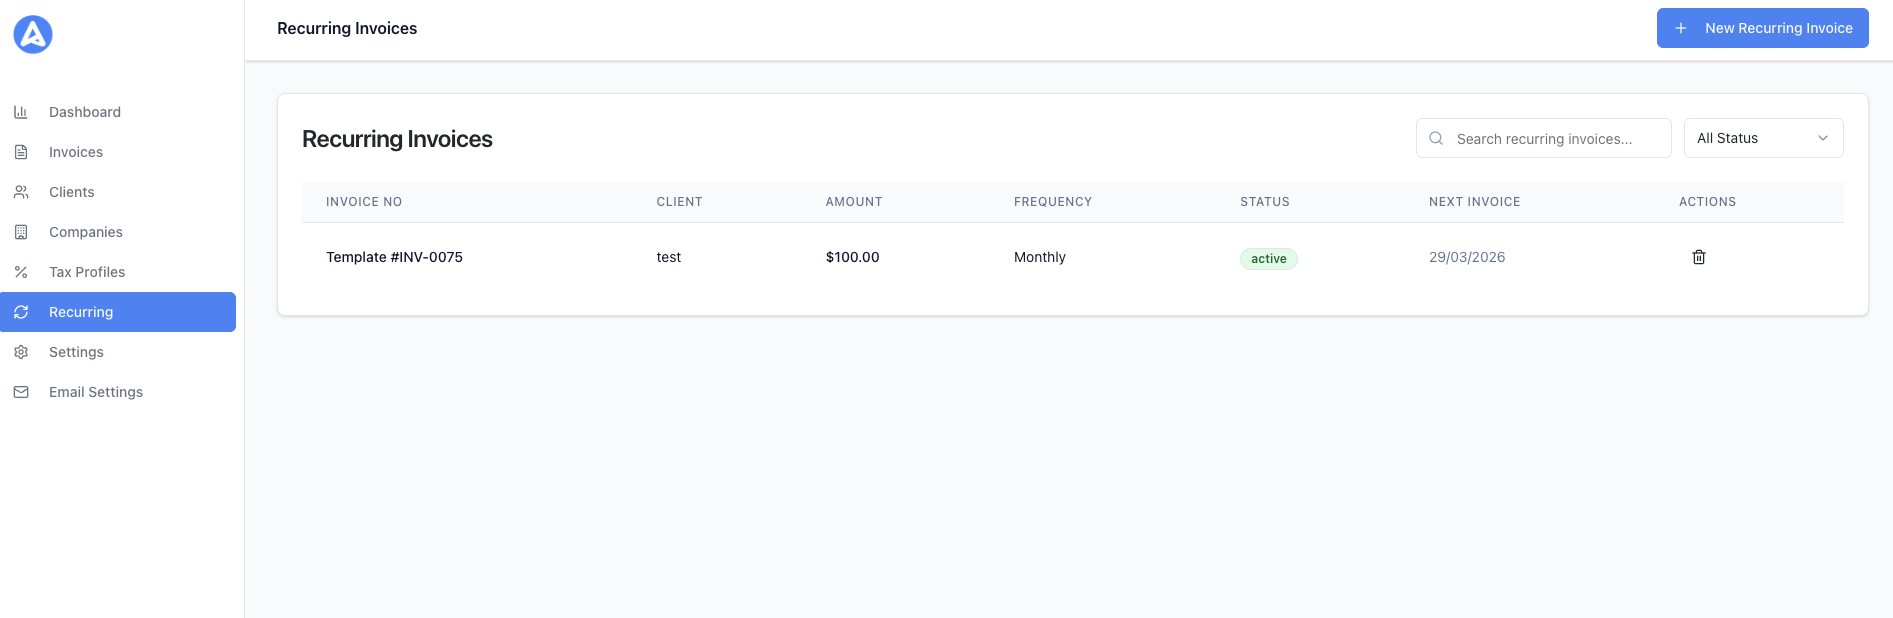Click the Email Settings envelope icon
This screenshot has height=618, width=1893.
click(21, 392)
